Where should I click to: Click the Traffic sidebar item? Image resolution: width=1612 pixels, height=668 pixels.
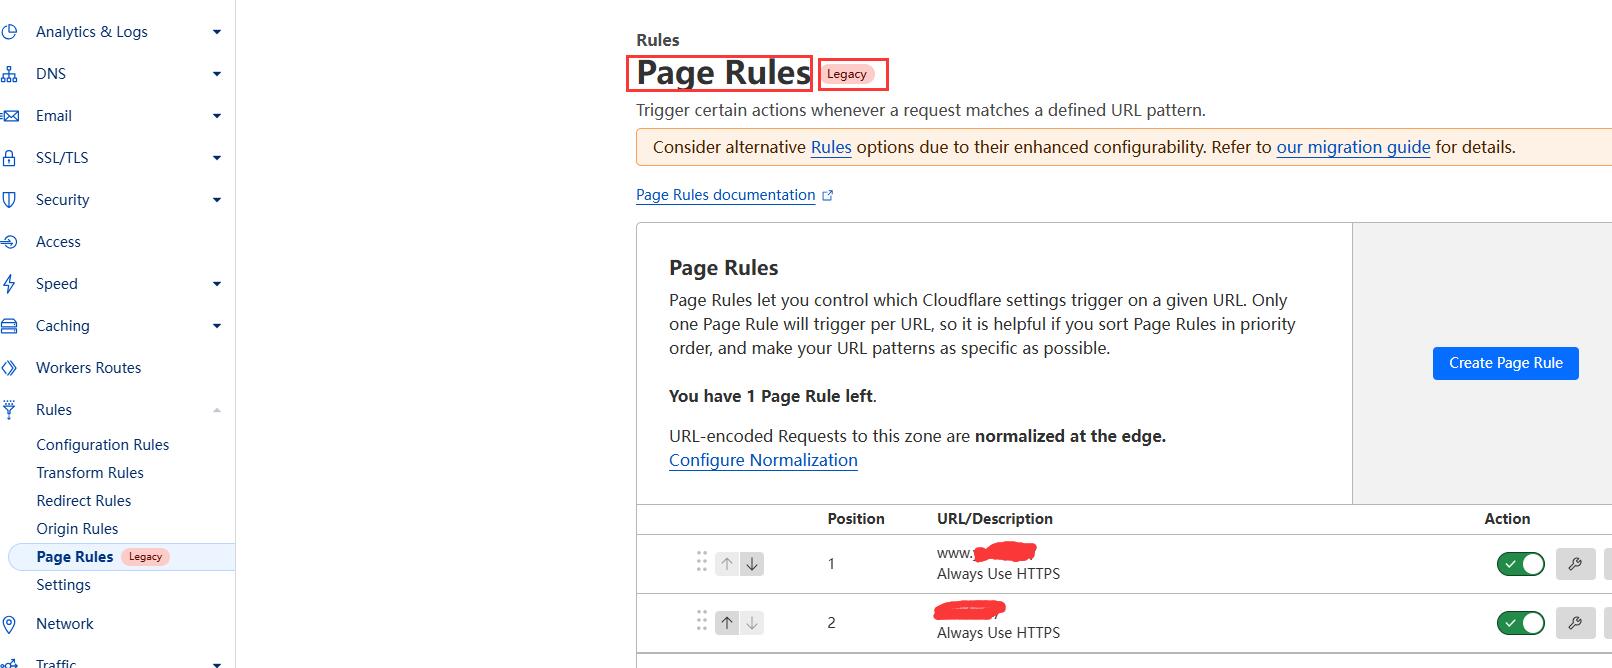[x=56, y=663]
